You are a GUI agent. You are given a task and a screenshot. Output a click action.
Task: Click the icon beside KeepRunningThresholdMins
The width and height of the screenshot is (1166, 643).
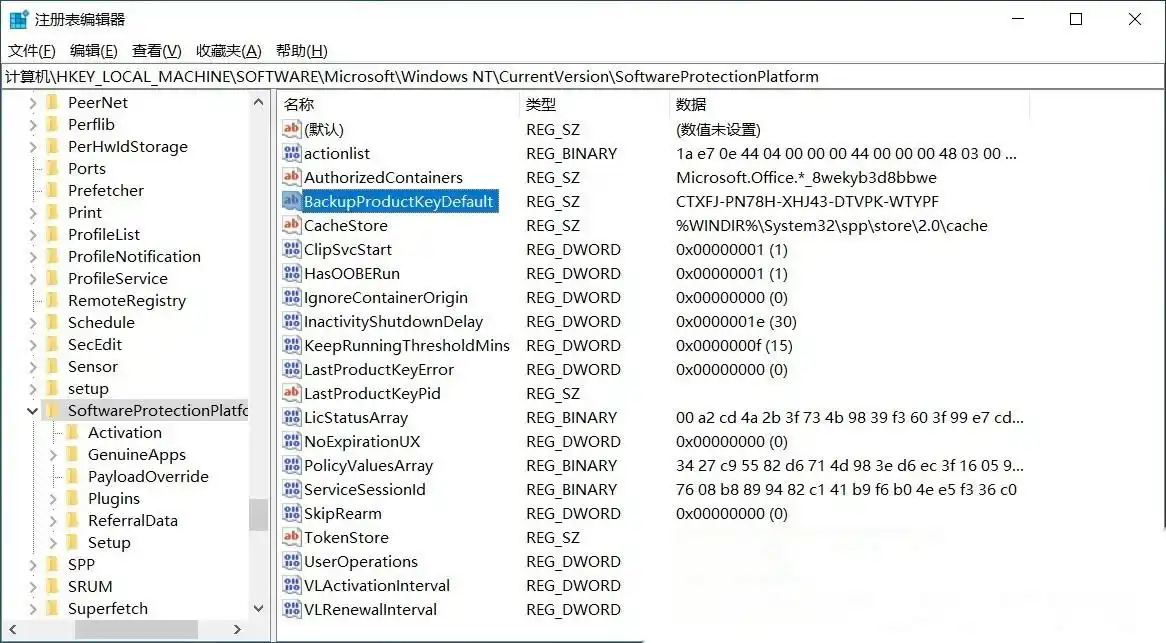click(292, 345)
